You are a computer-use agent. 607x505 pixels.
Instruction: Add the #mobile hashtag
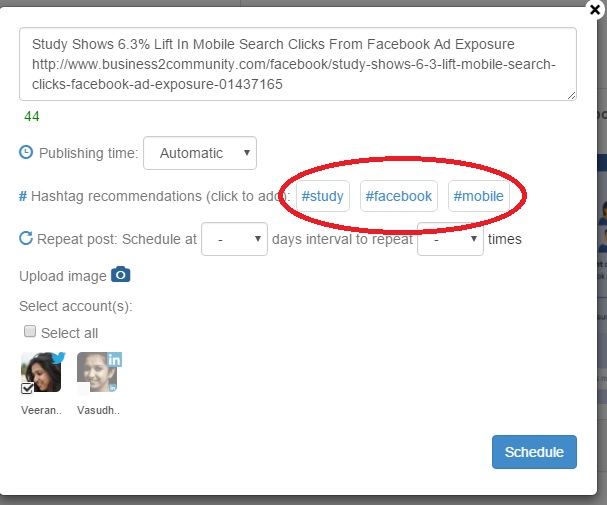click(478, 196)
